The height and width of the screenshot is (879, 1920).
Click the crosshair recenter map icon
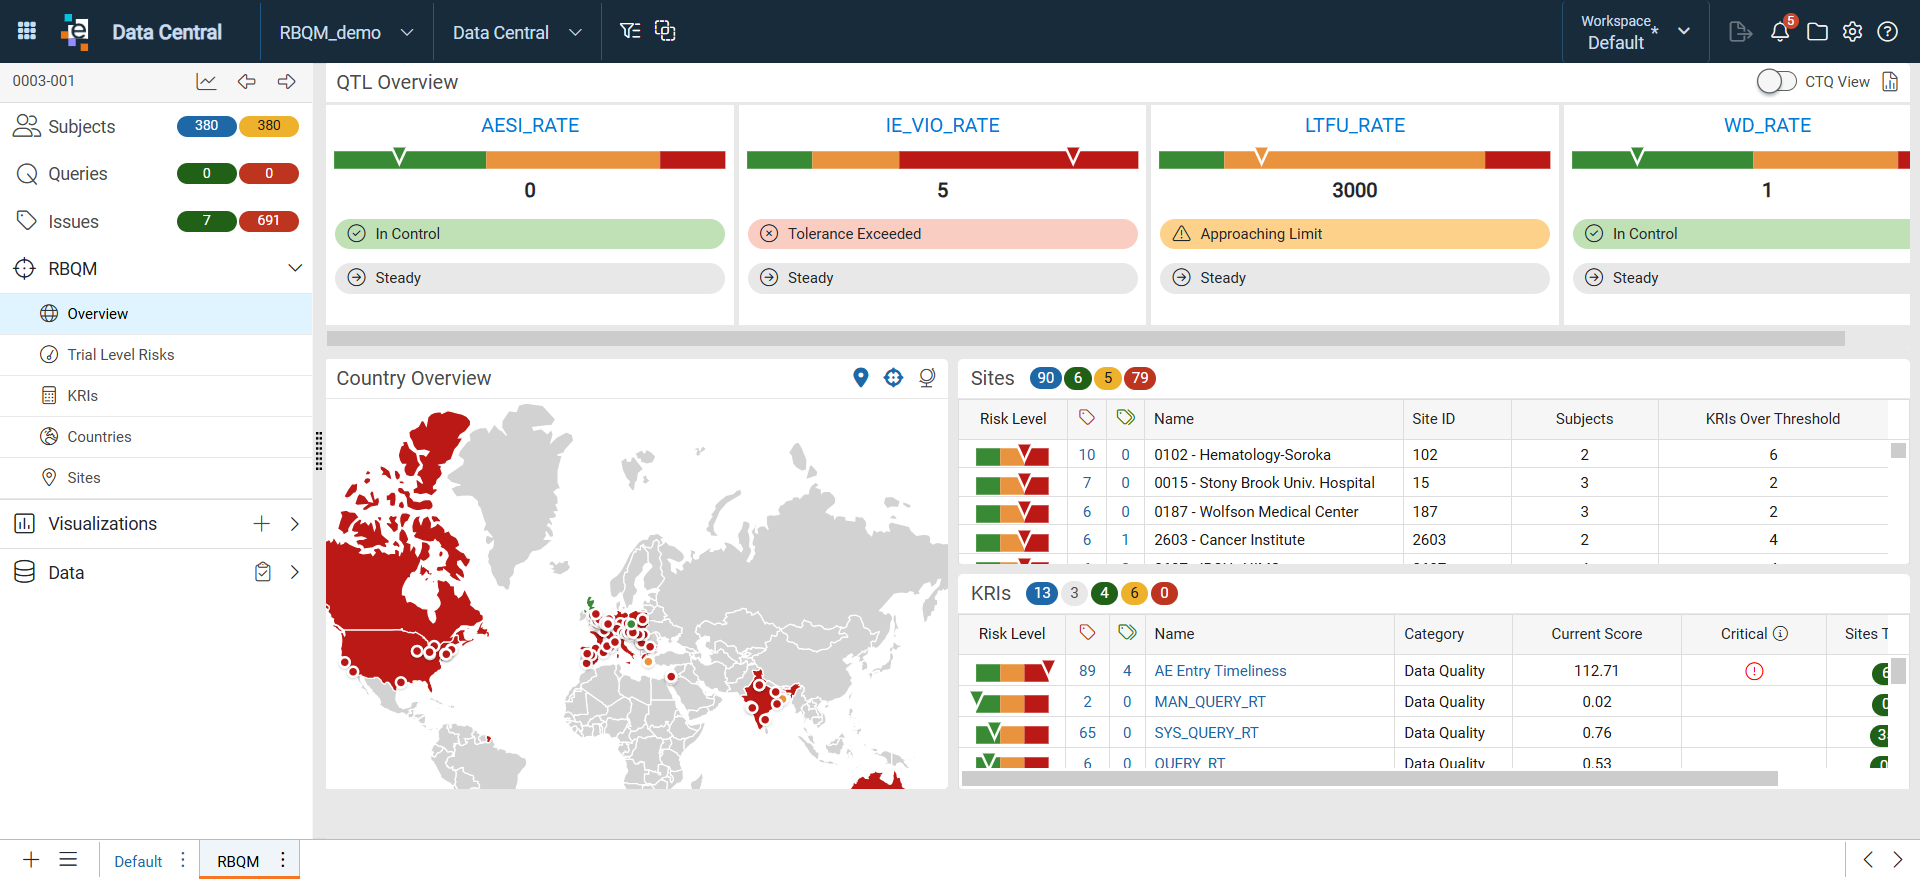pyautogui.click(x=893, y=377)
